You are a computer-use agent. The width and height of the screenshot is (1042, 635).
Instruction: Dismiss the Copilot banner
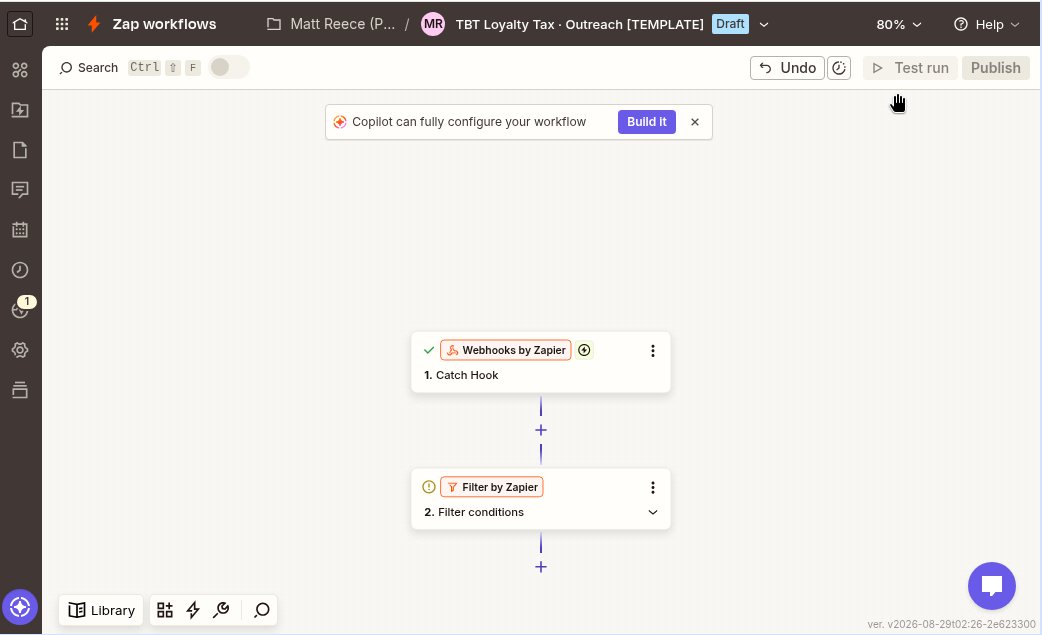coord(694,122)
